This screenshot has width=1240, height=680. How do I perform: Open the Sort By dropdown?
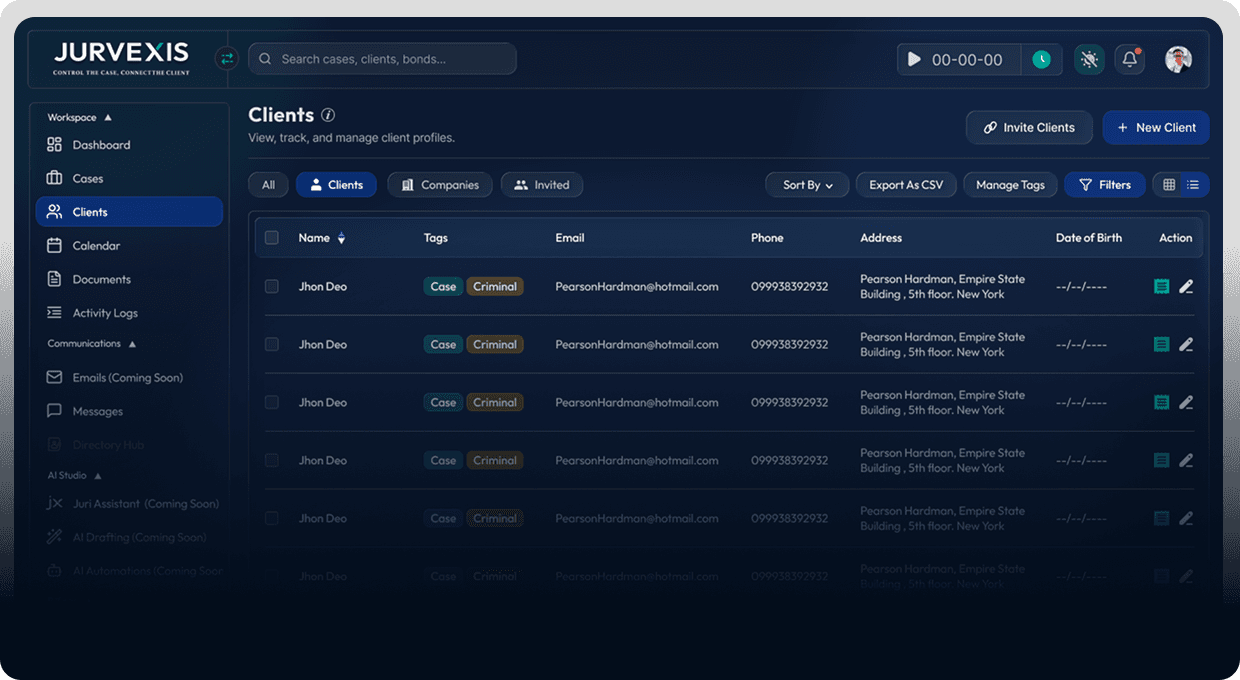(x=807, y=185)
